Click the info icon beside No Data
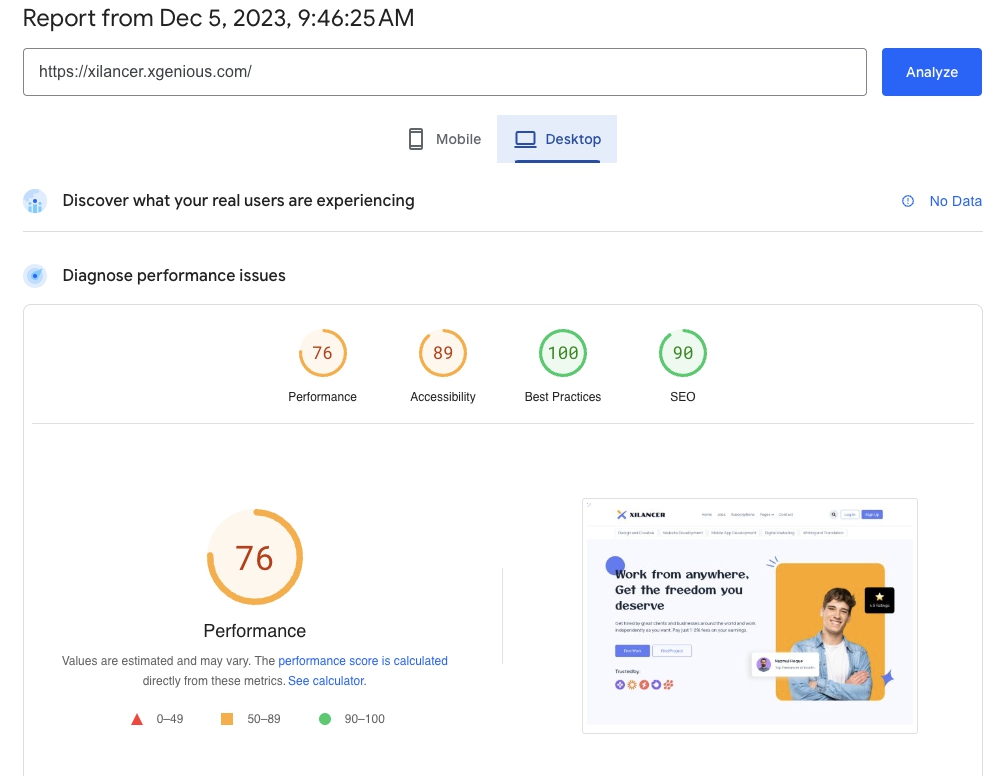Viewport: 1002px width, 776px height. tap(907, 201)
